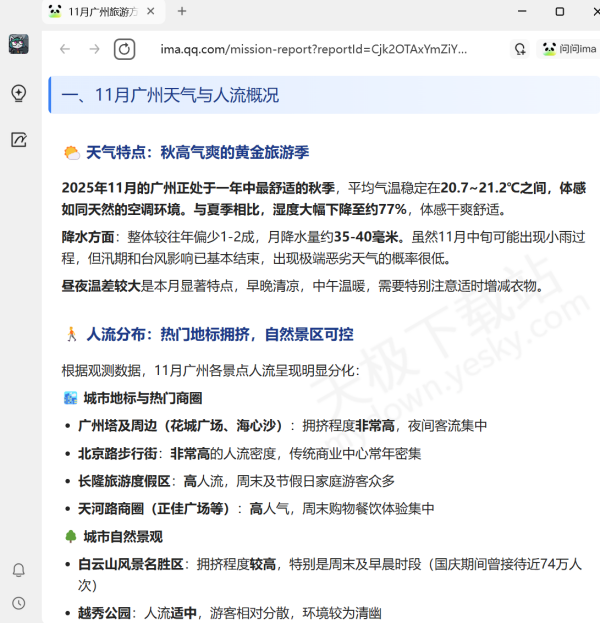Image resolution: width=600 pixels, height=623 pixels.
Task: Click the 白云山风景名胜区 bullet item
Action: pos(131,565)
